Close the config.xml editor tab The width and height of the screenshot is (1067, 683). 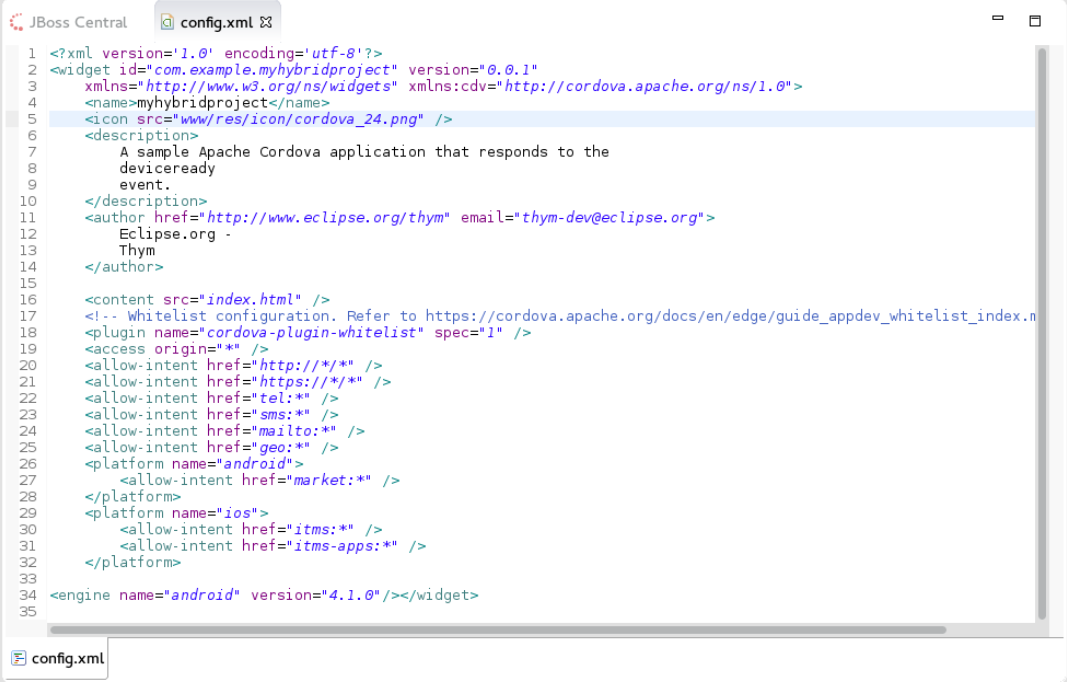266,22
